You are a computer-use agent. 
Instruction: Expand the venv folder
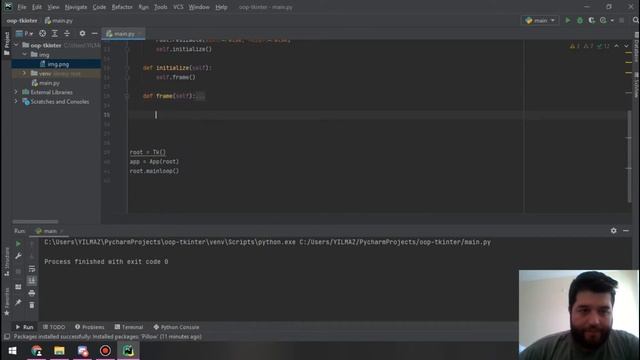pyautogui.click(x=24, y=73)
